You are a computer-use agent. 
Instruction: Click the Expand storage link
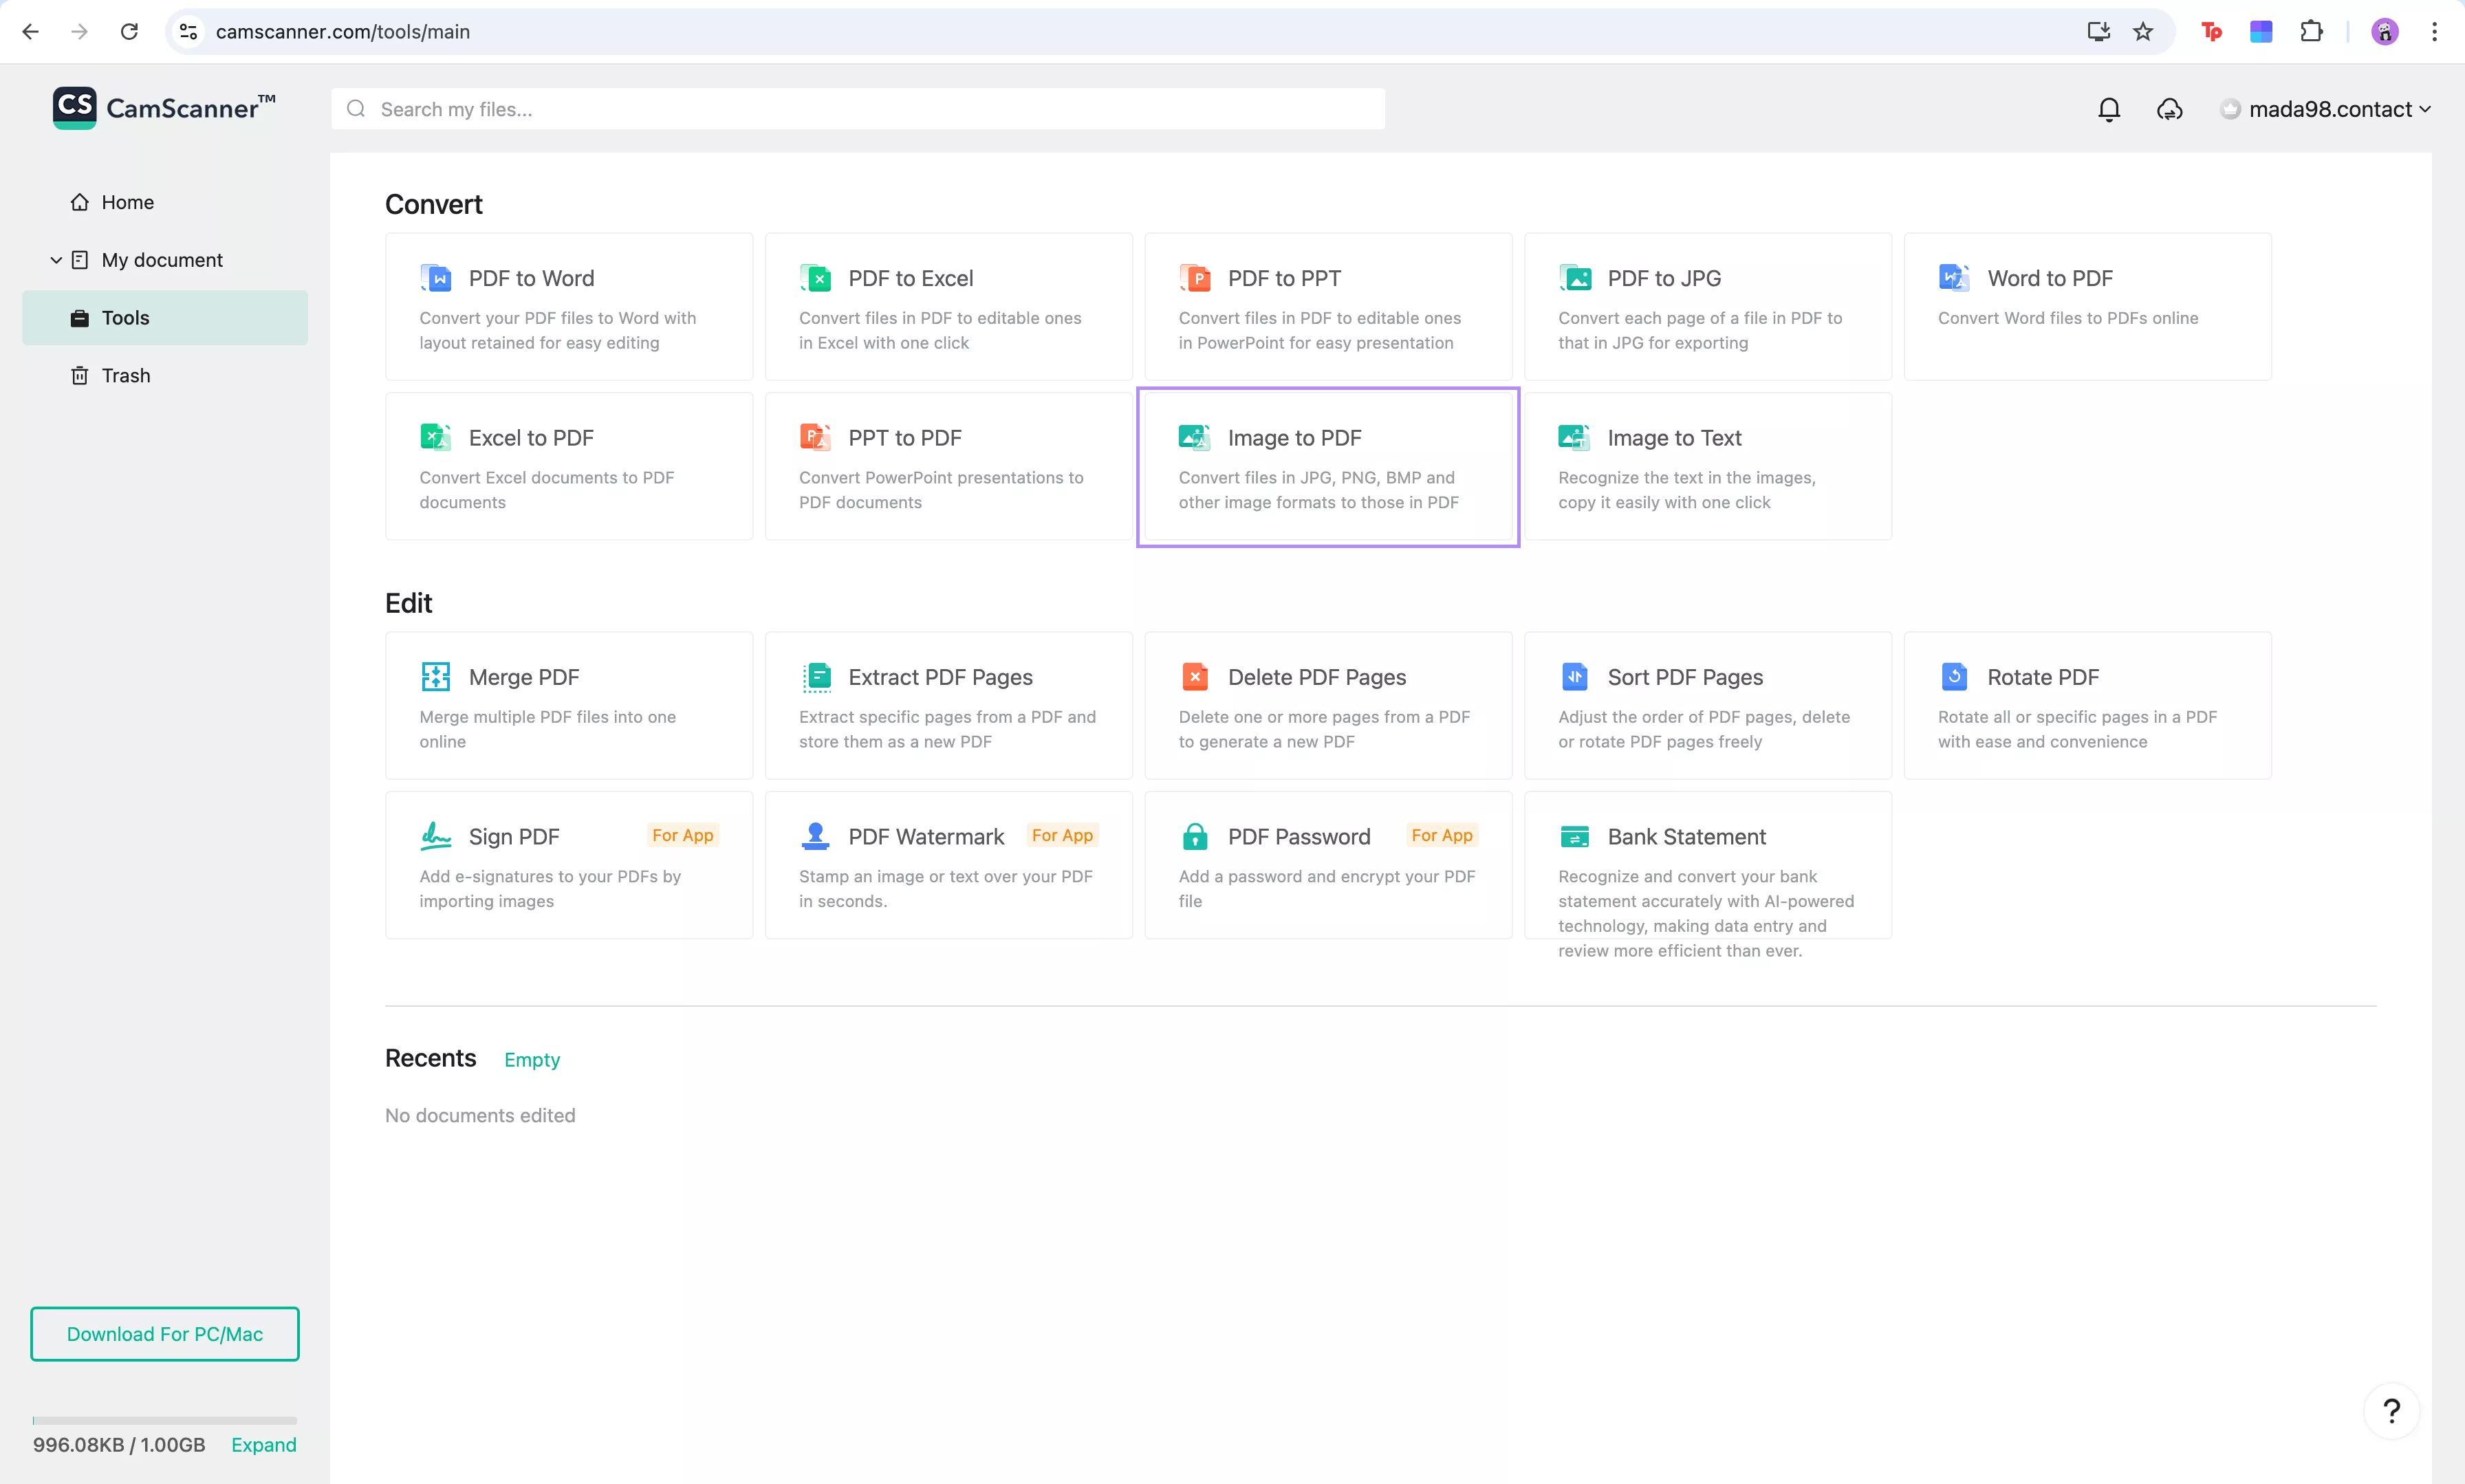click(263, 1445)
